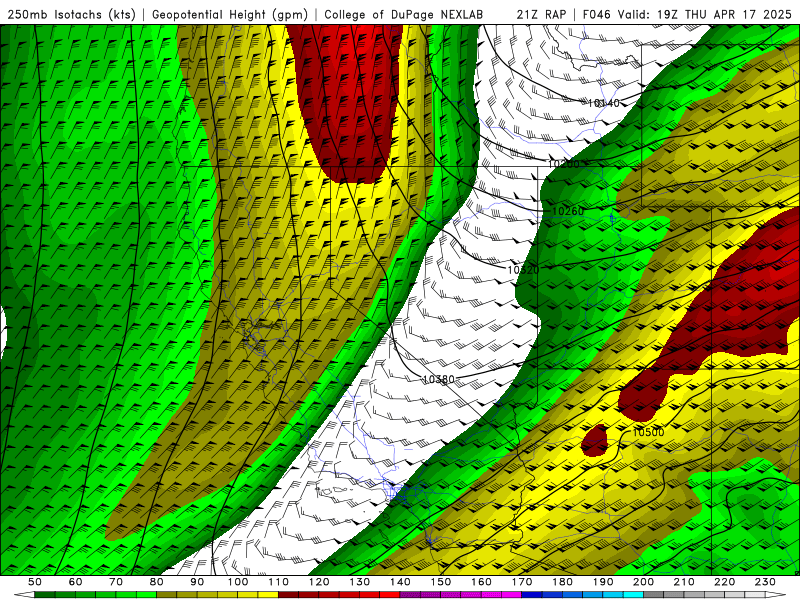Click the 60 value on the color scale
The image size is (800, 600).
click(75, 582)
